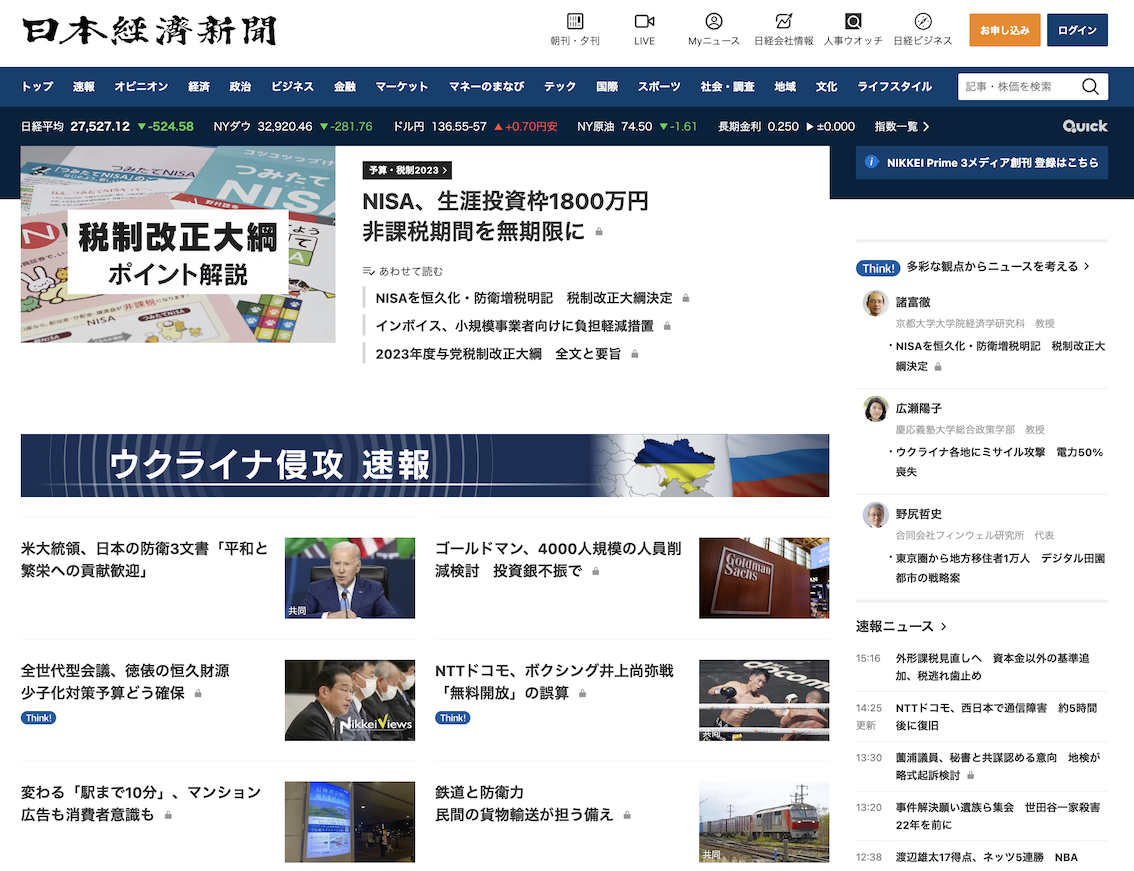Open 経済 navigation item
The image size is (1134, 871).
point(199,87)
